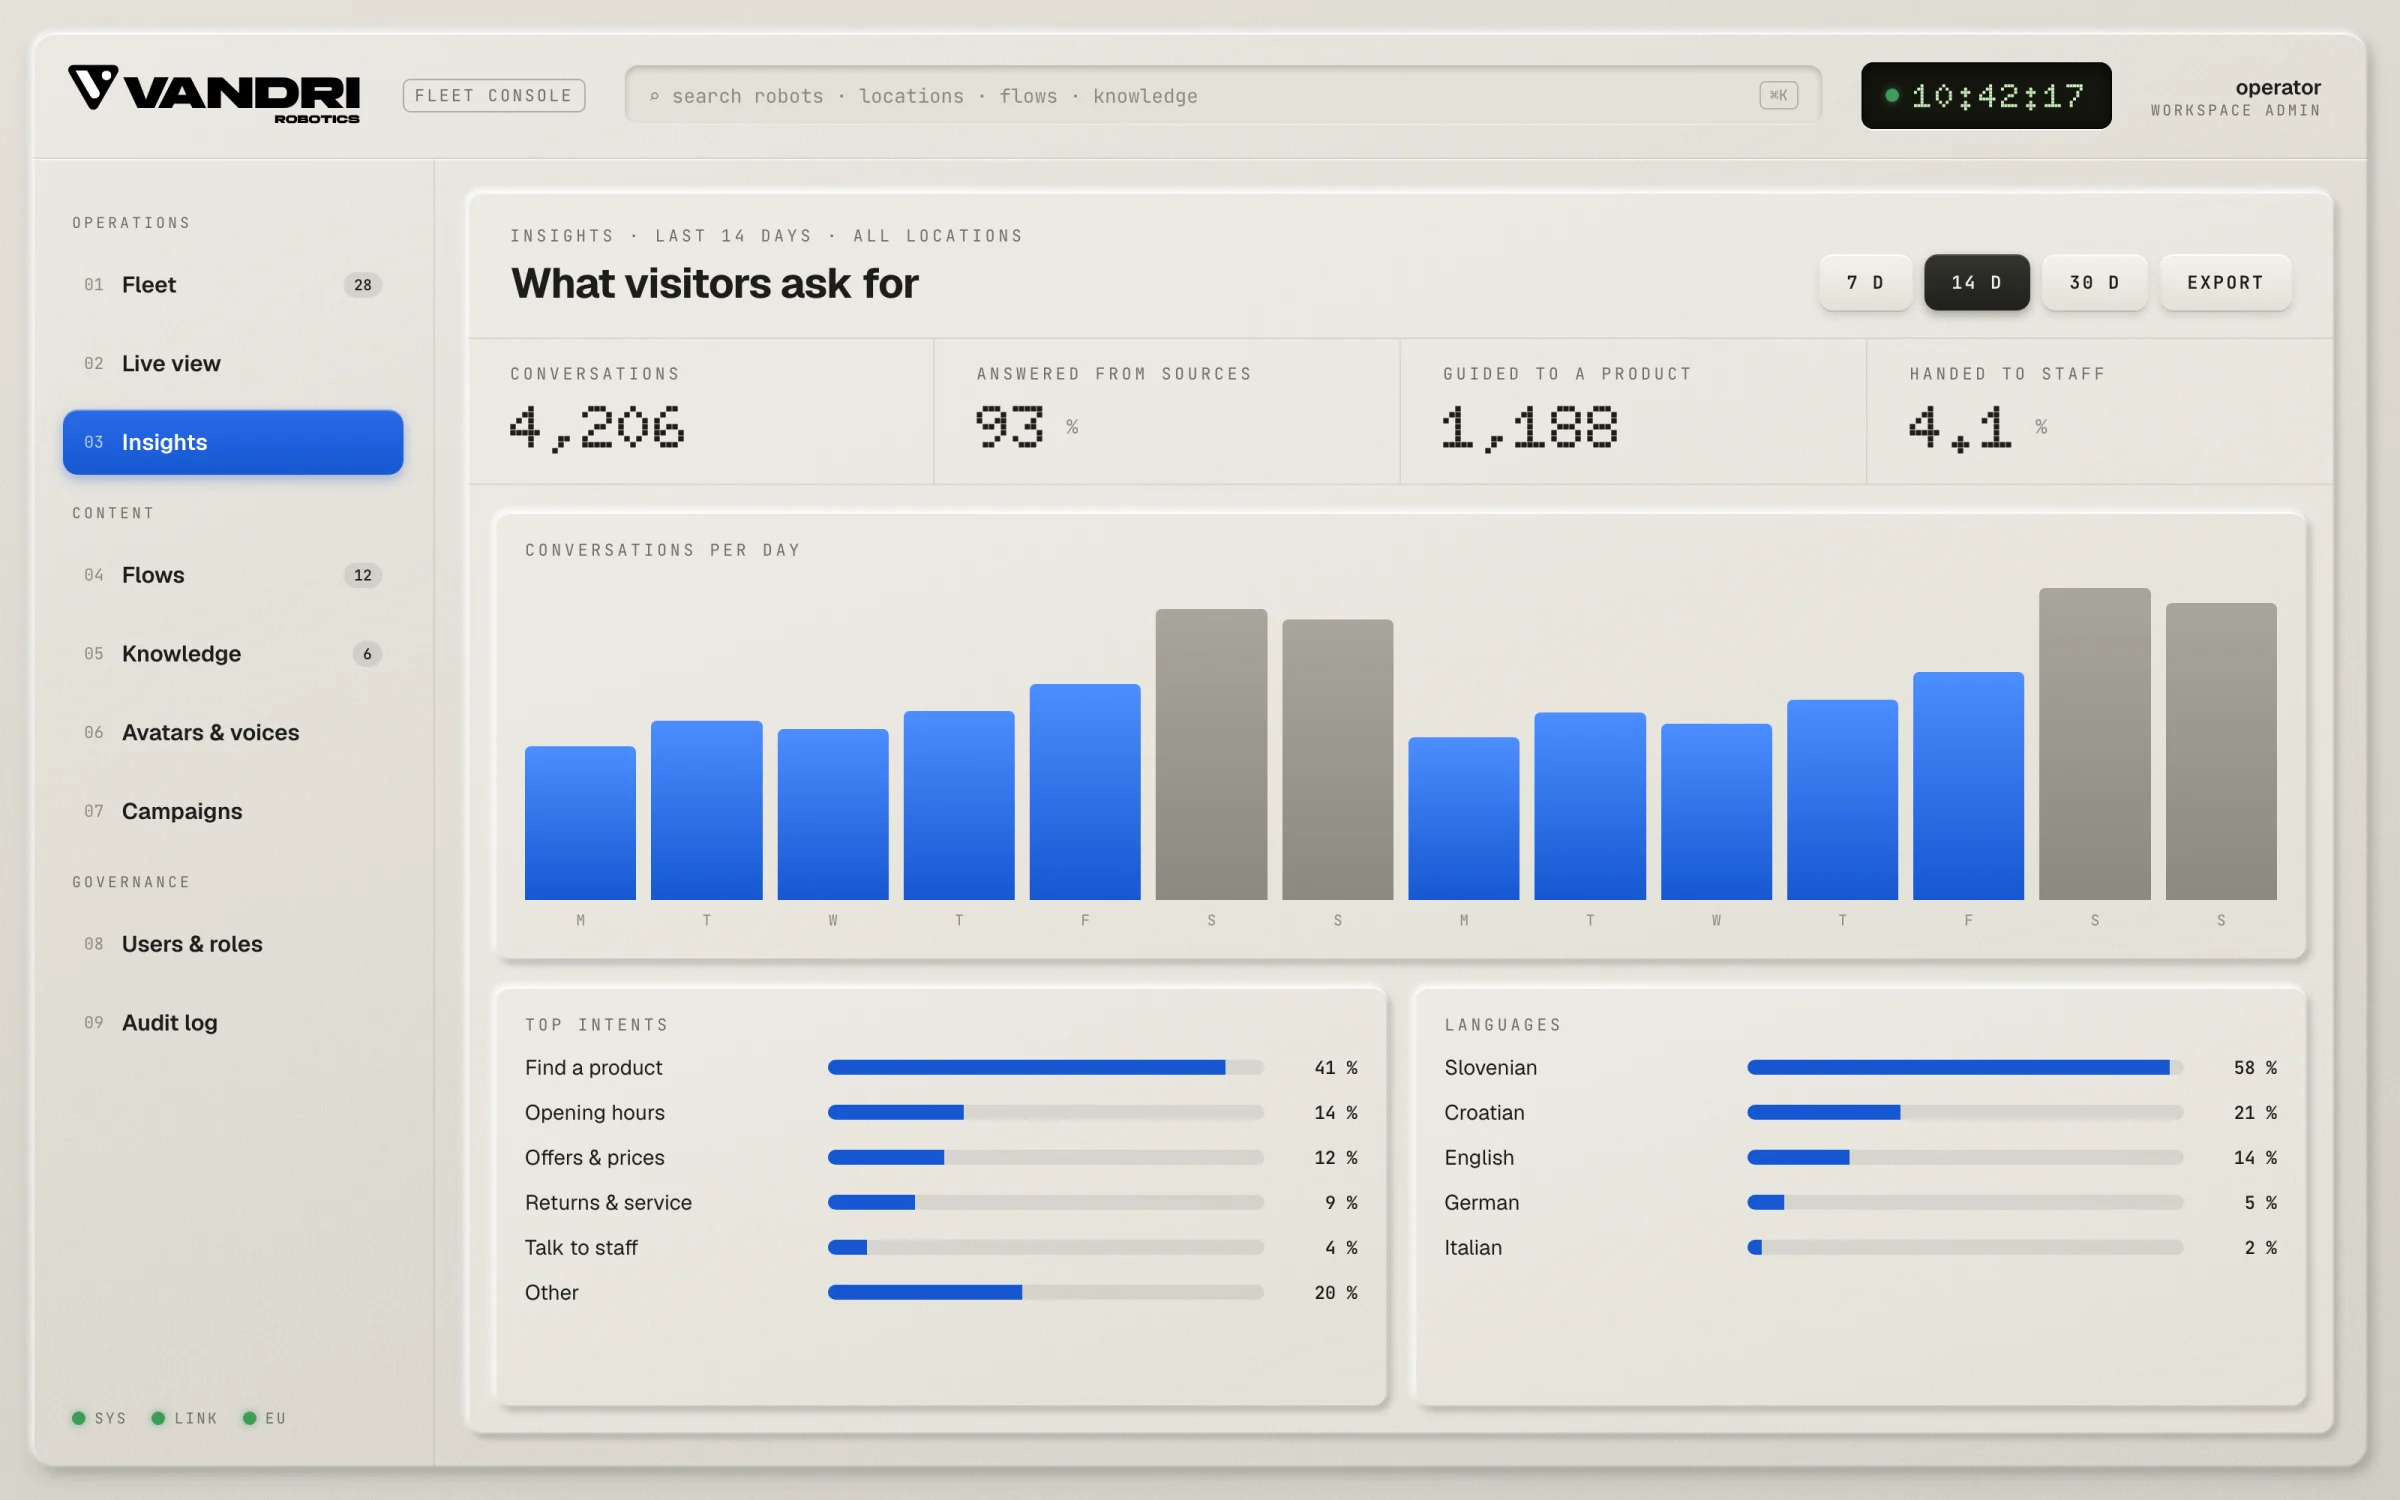Click the Fleet count badge 28
Viewport: 2400px width, 1500px height.
click(x=362, y=285)
